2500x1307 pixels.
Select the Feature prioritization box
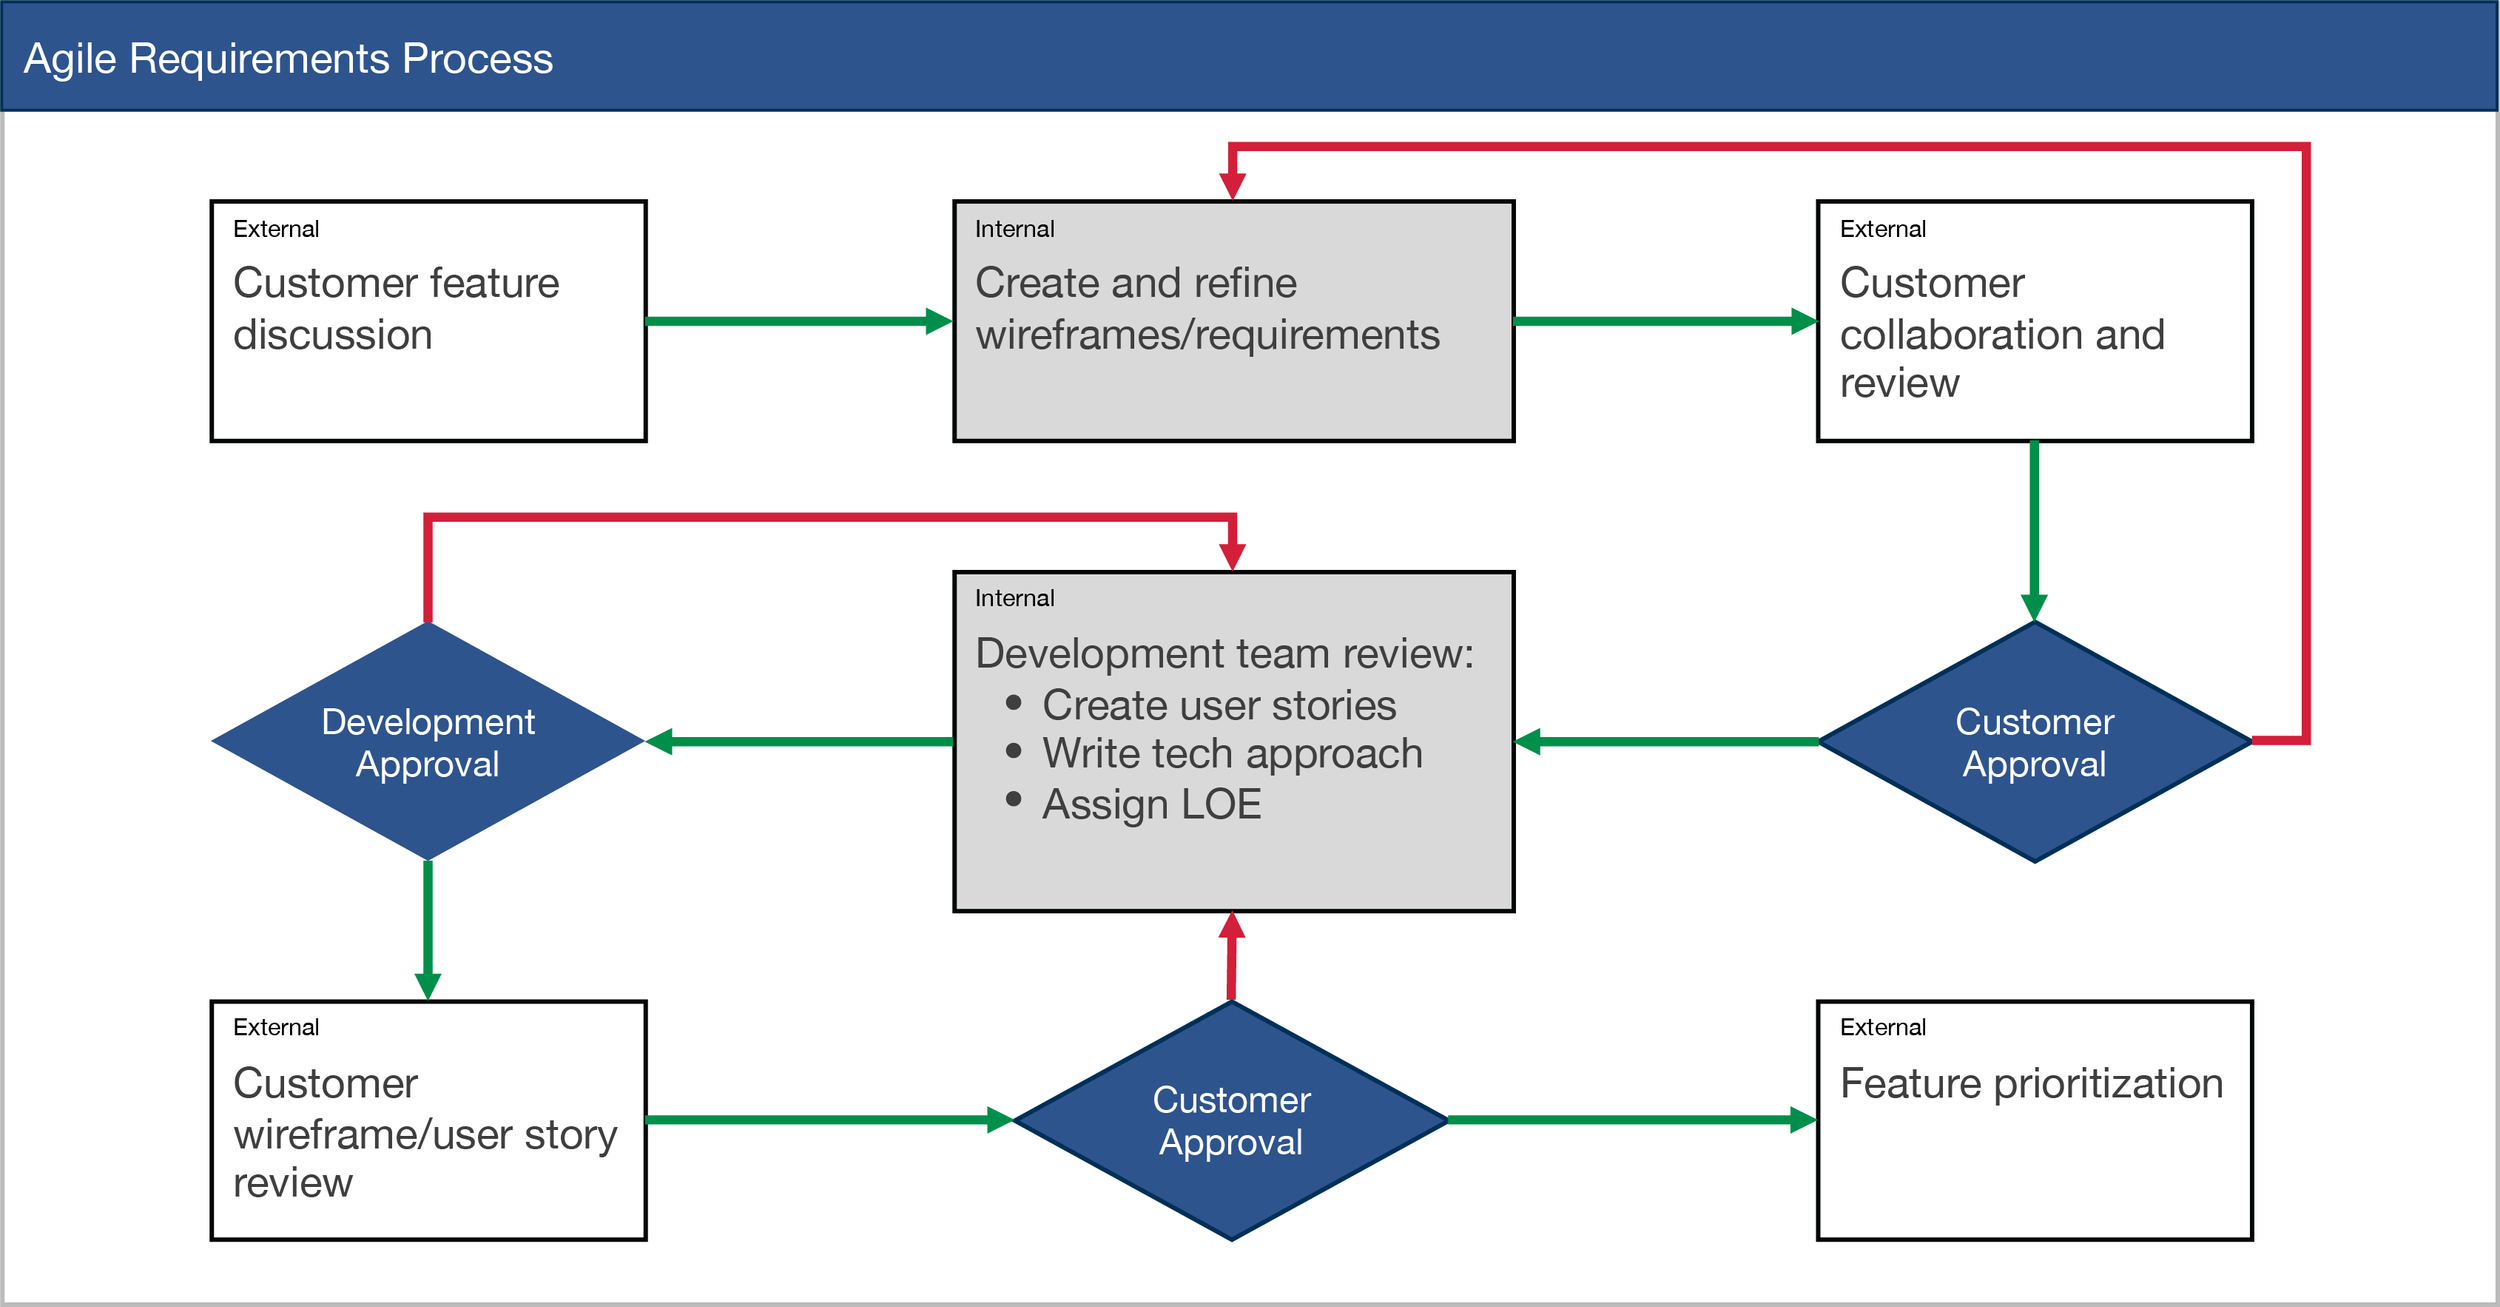pyautogui.click(x=2034, y=1120)
